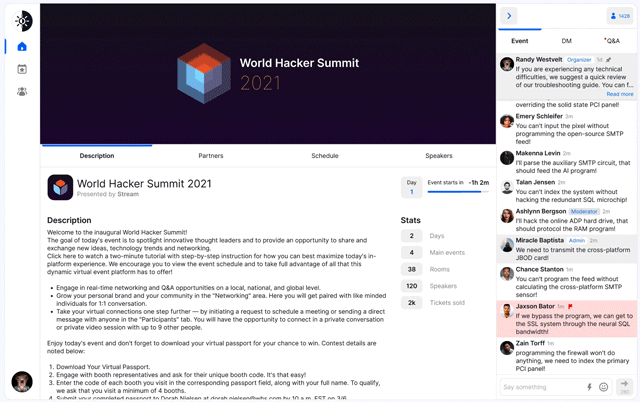The height and width of the screenshot is (402, 640).
Task: Open Emery Schleifer's avatar
Action: 507,121
